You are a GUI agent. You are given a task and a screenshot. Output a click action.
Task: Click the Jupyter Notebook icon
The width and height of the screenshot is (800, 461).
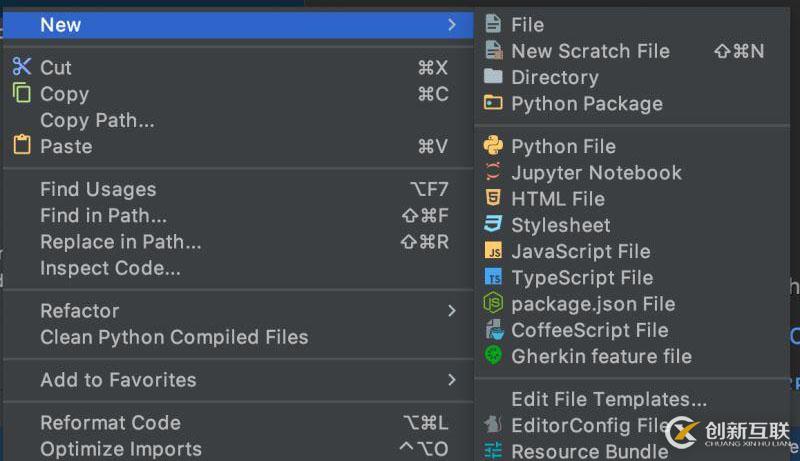(493, 172)
